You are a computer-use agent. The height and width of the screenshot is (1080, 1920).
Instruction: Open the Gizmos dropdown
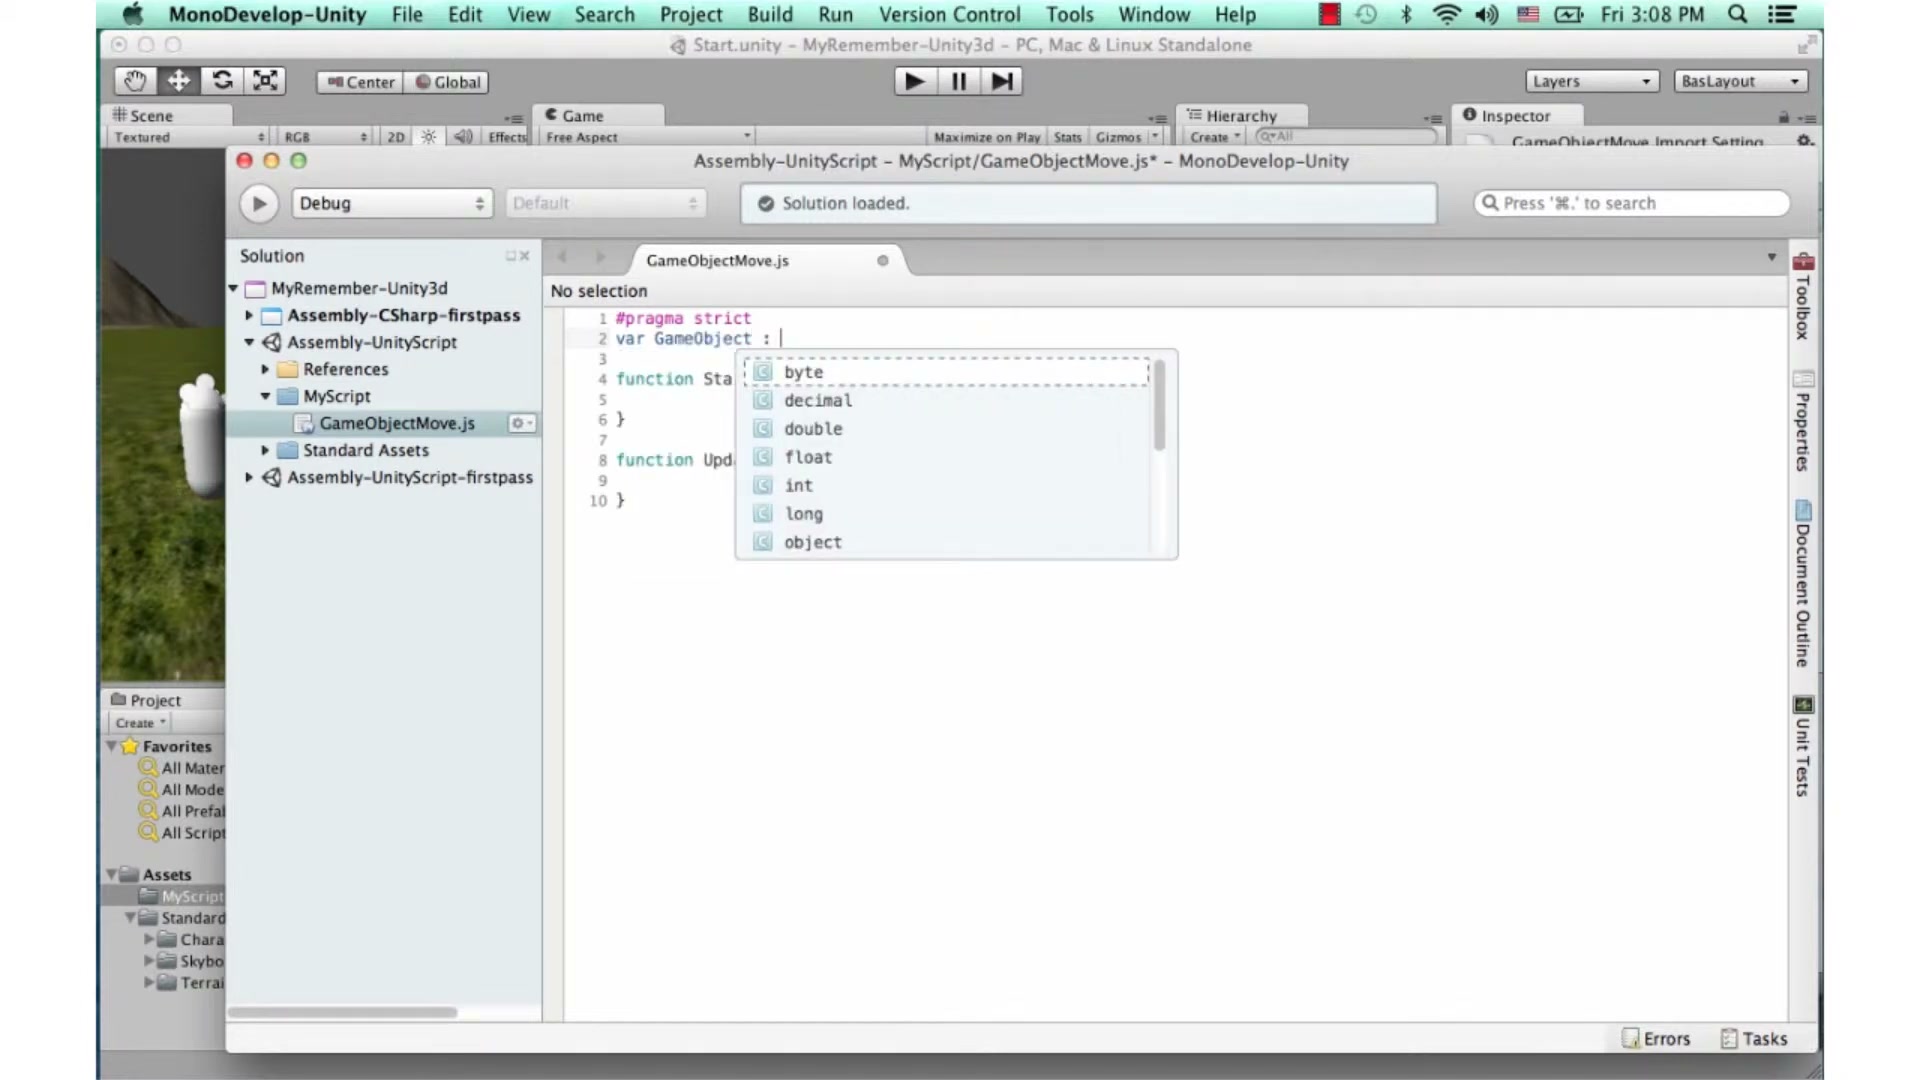pyautogui.click(x=1126, y=137)
